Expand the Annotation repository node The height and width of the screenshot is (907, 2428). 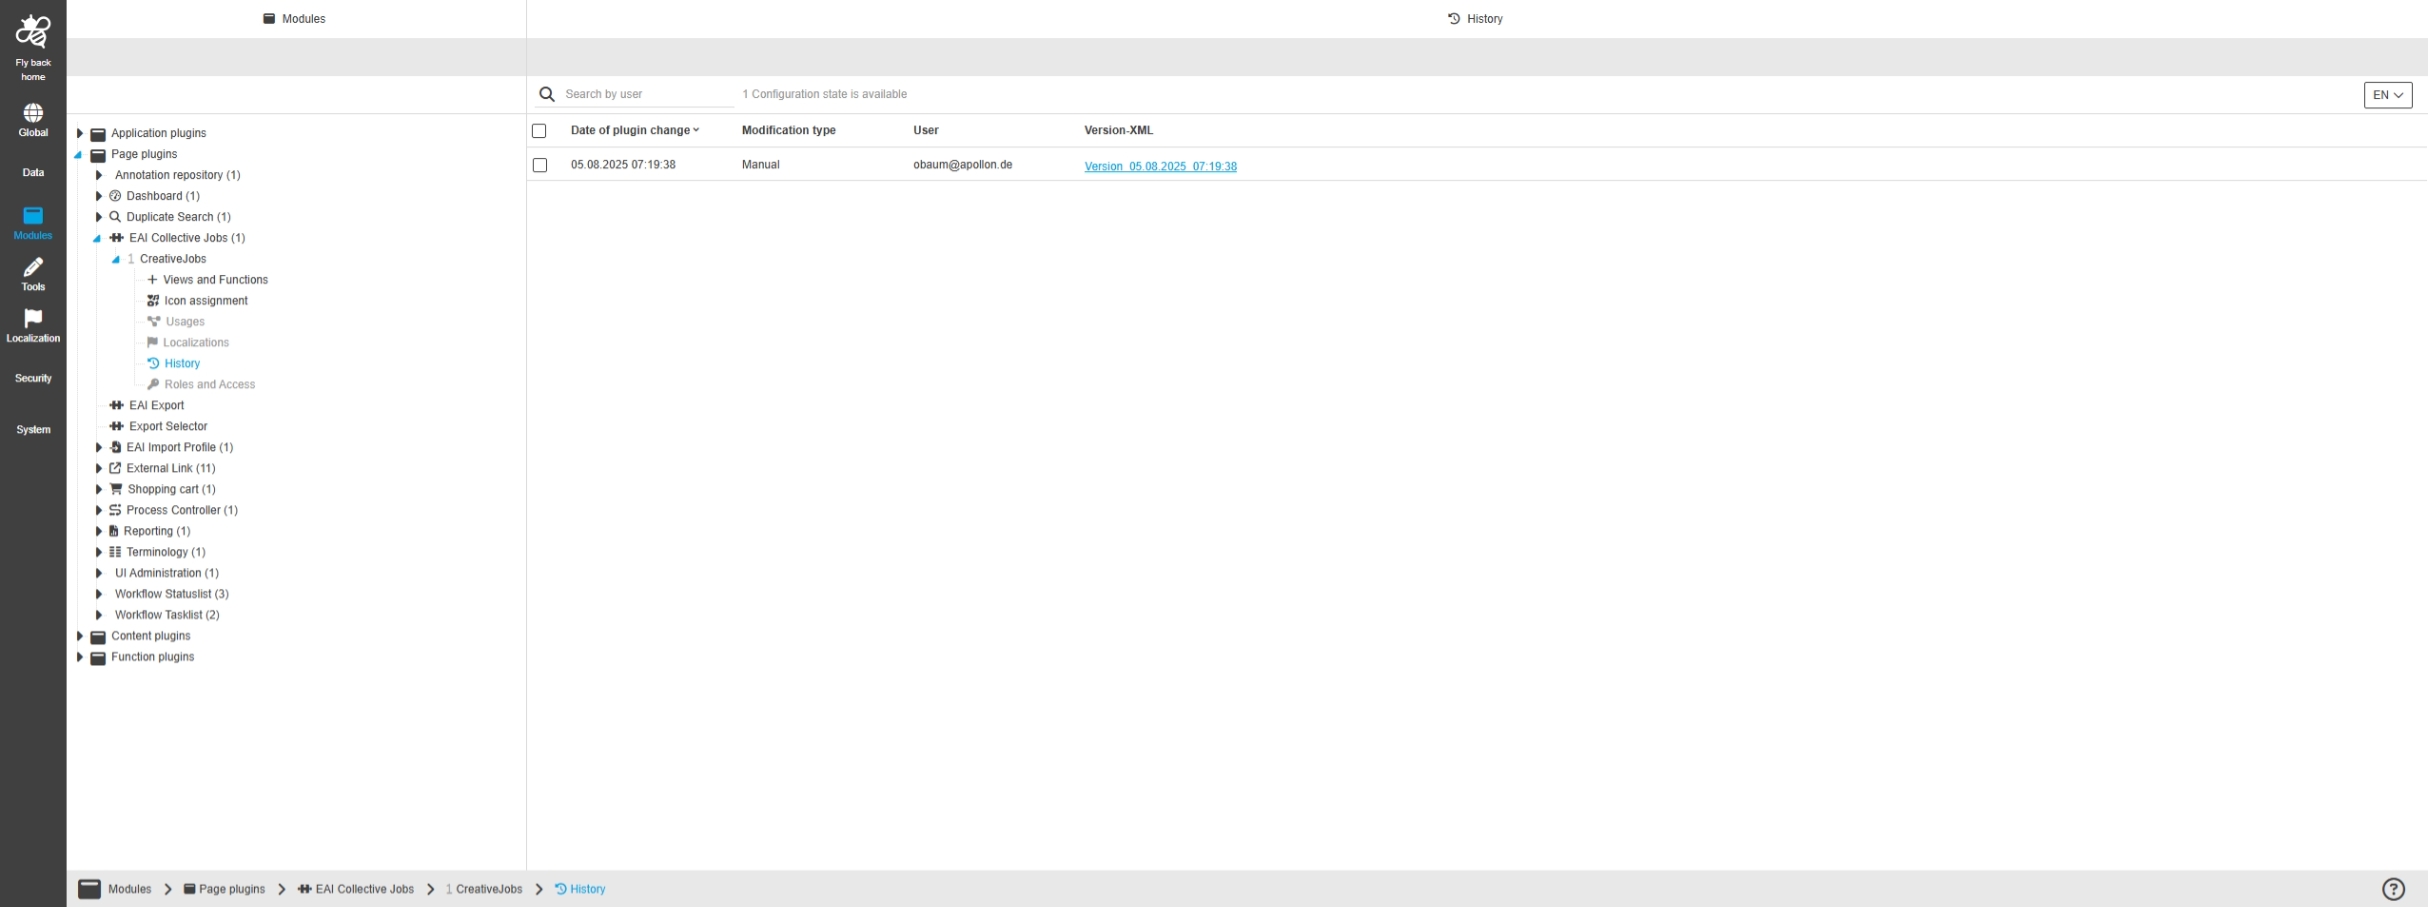(x=99, y=175)
